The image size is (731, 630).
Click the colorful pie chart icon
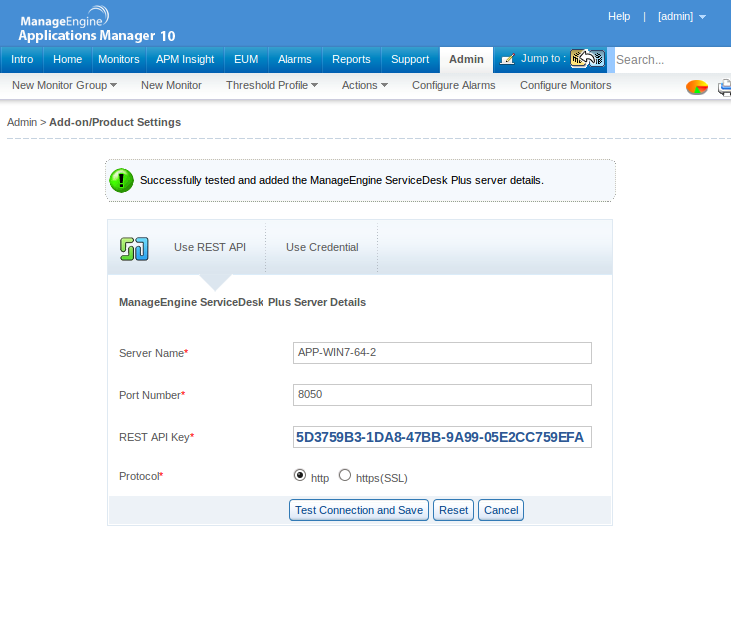coord(697,87)
